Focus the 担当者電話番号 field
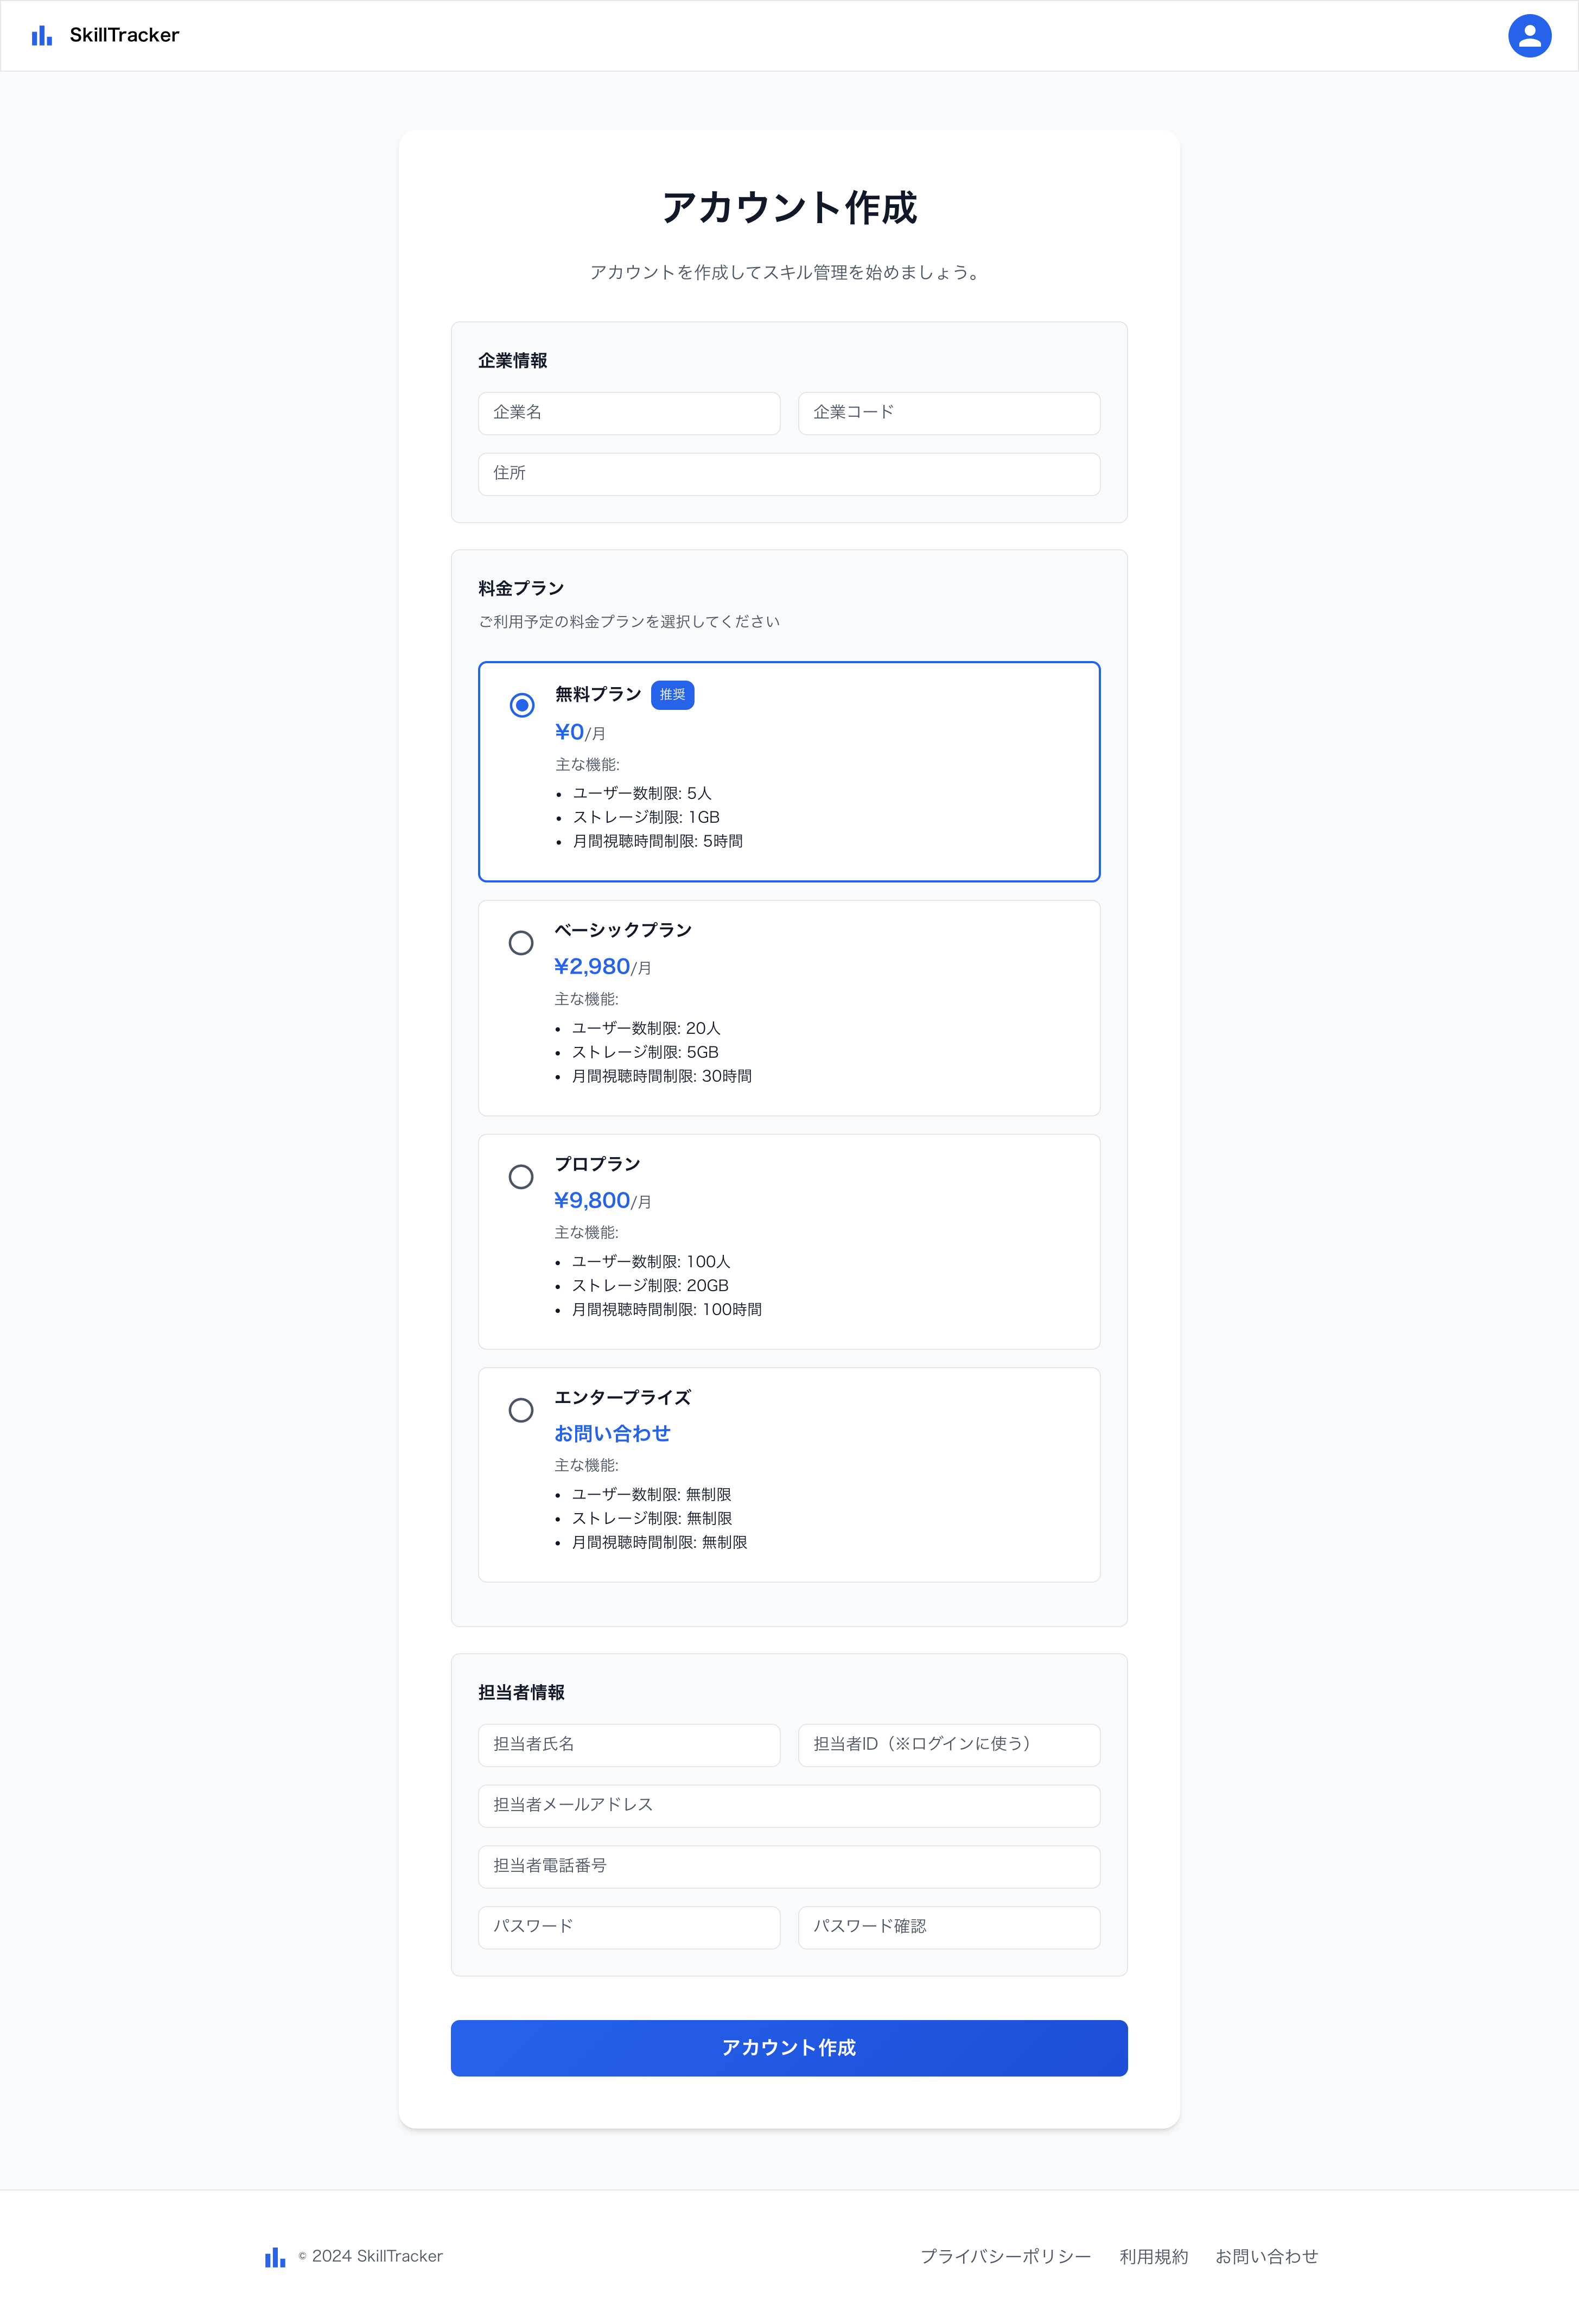This screenshot has height=2324, width=1579. click(789, 1867)
